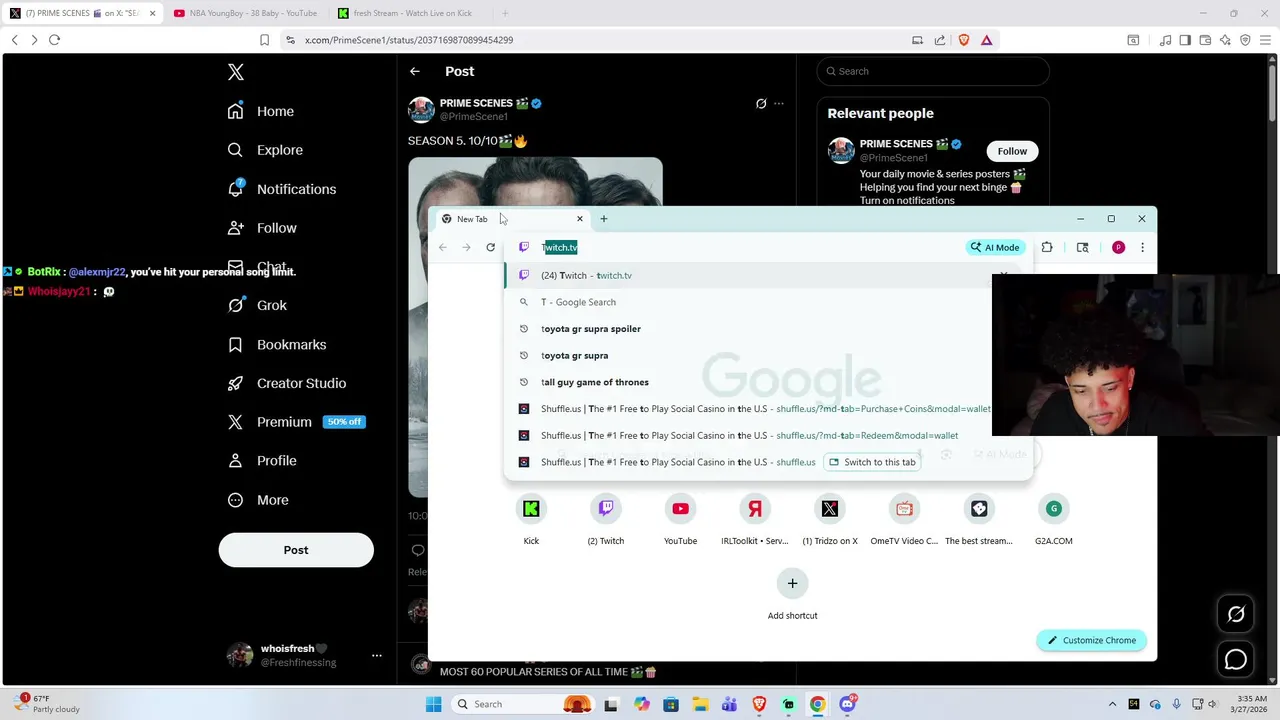The image size is (1280, 720).
Task: Click the Brave Rewards triangle icon
Action: point(986,40)
